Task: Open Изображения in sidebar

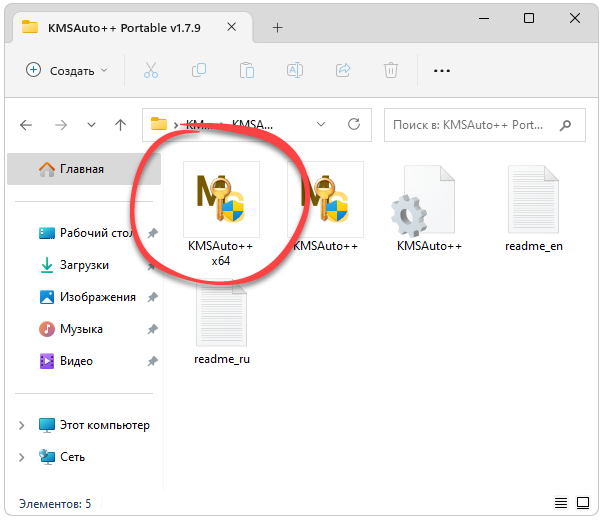Action: [x=87, y=297]
